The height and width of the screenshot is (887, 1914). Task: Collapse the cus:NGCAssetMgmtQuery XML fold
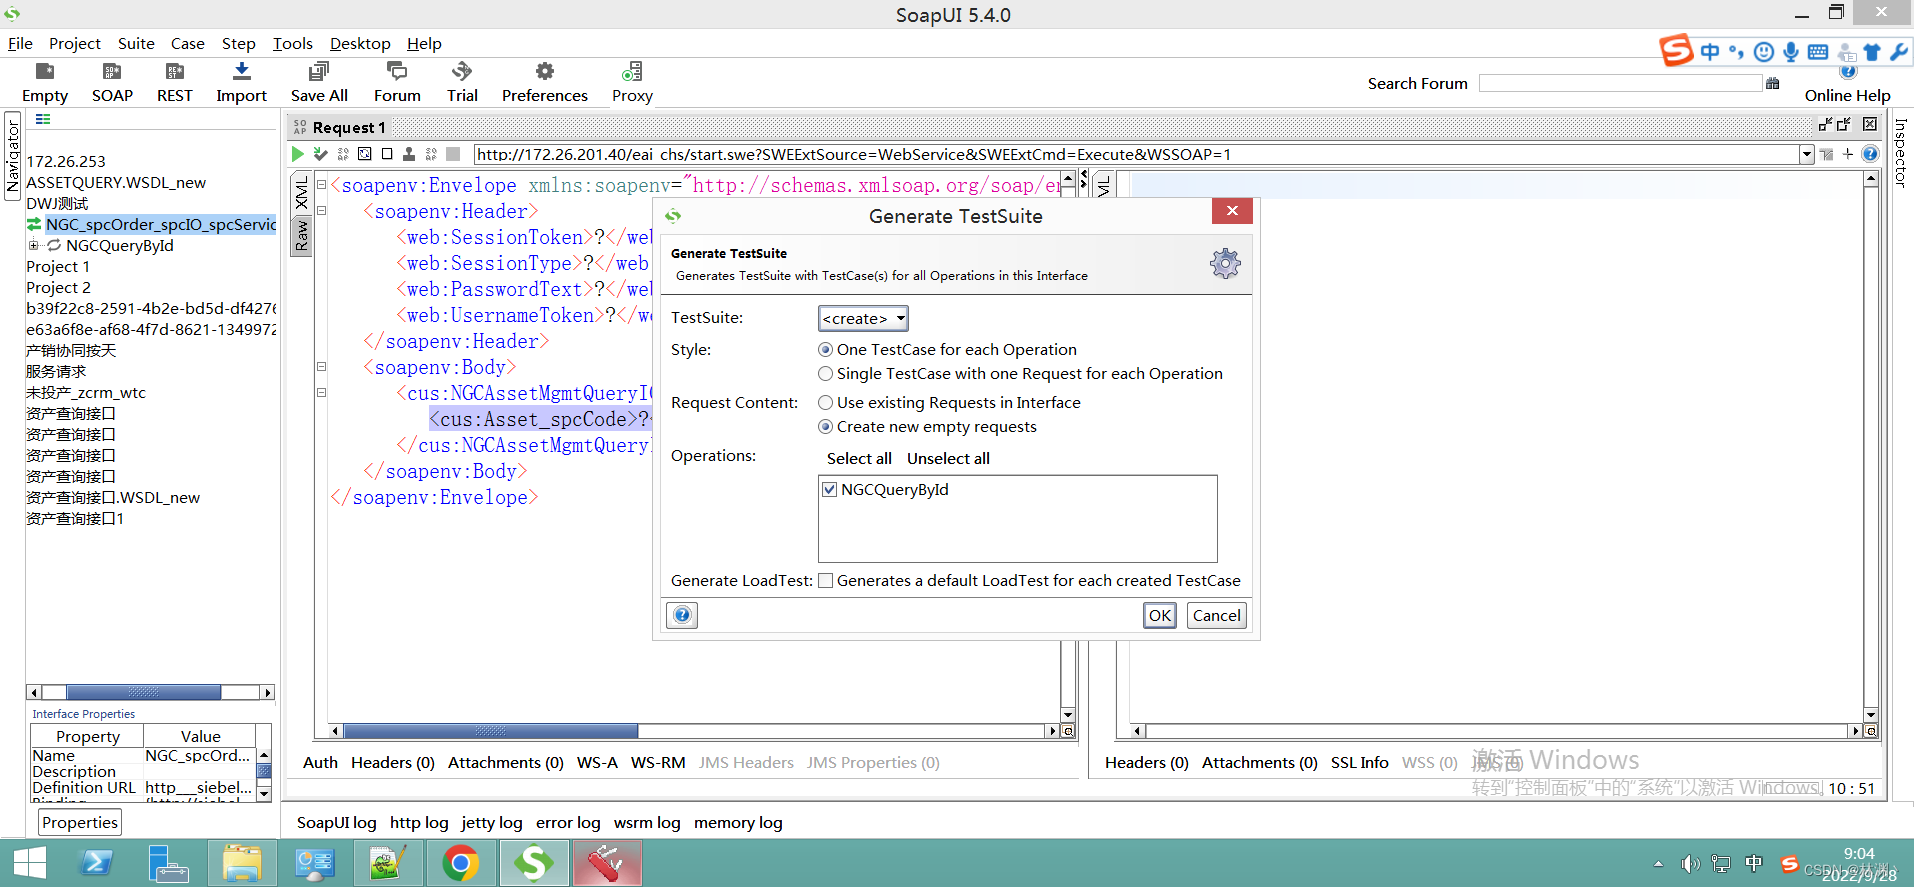[321, 392]
